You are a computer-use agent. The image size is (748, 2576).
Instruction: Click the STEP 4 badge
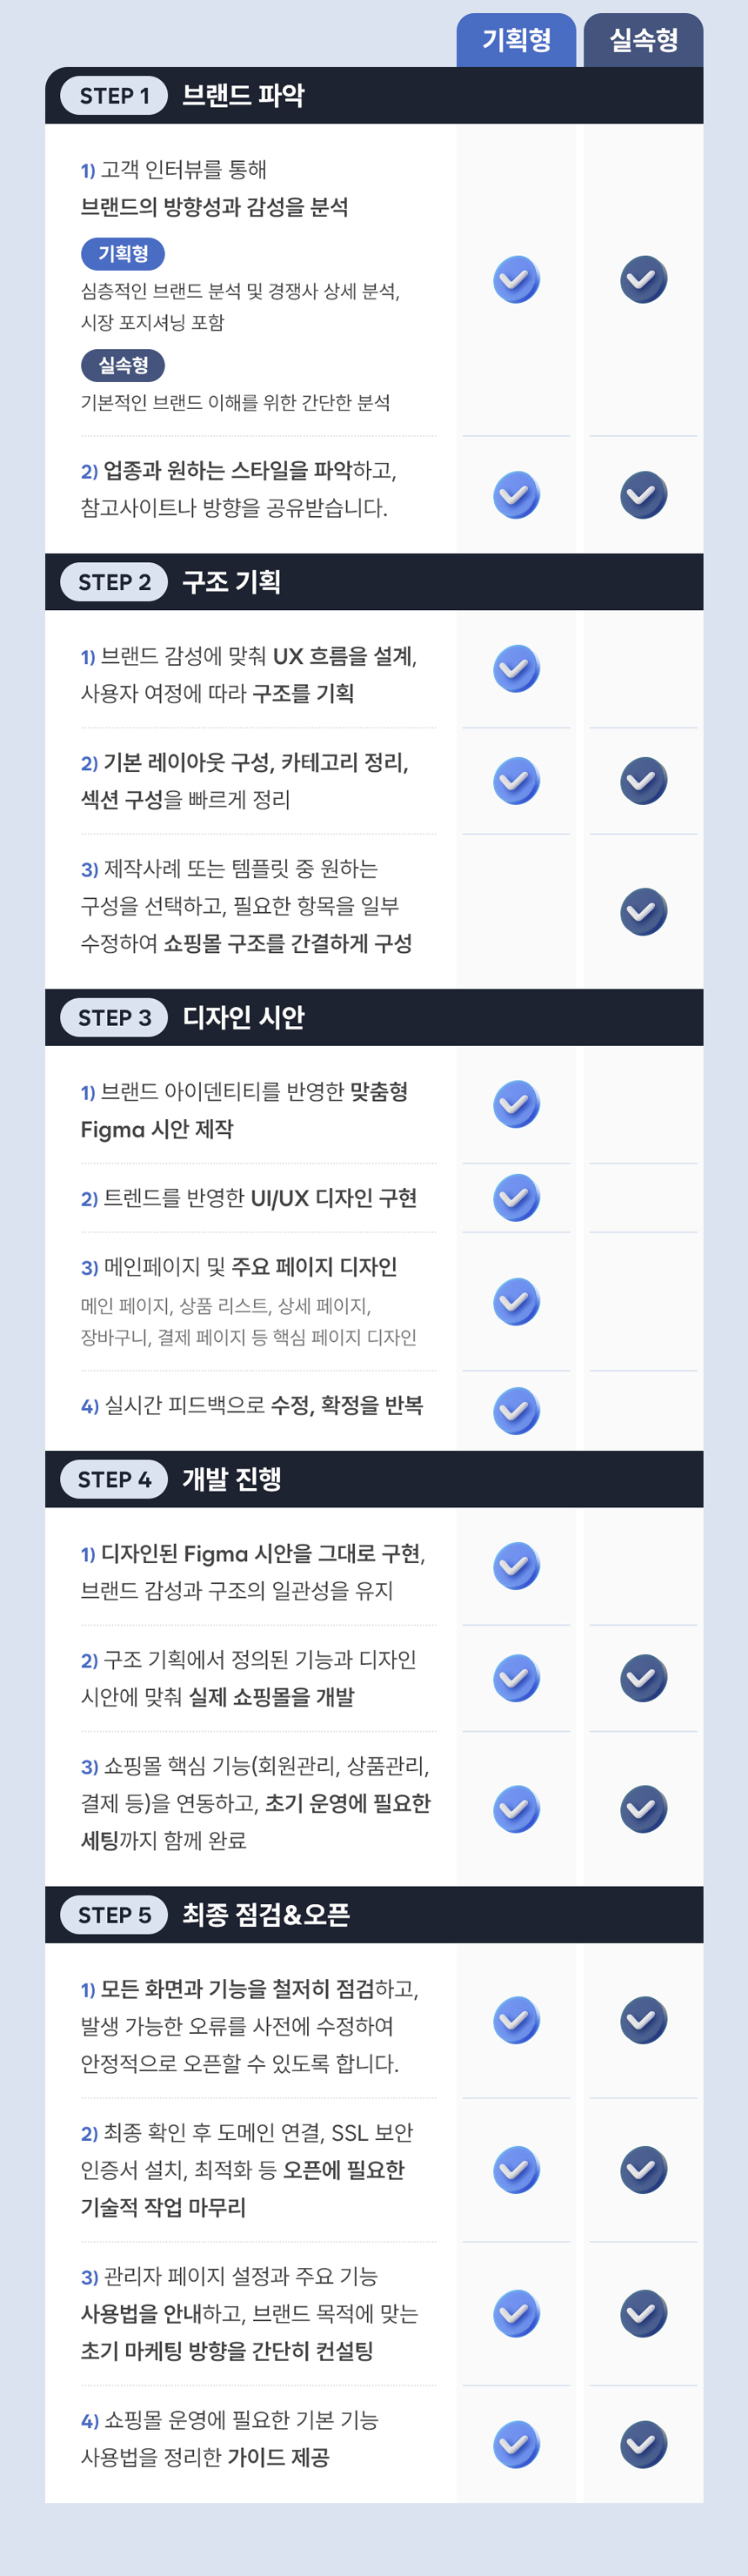click(x=114, y=1479)
